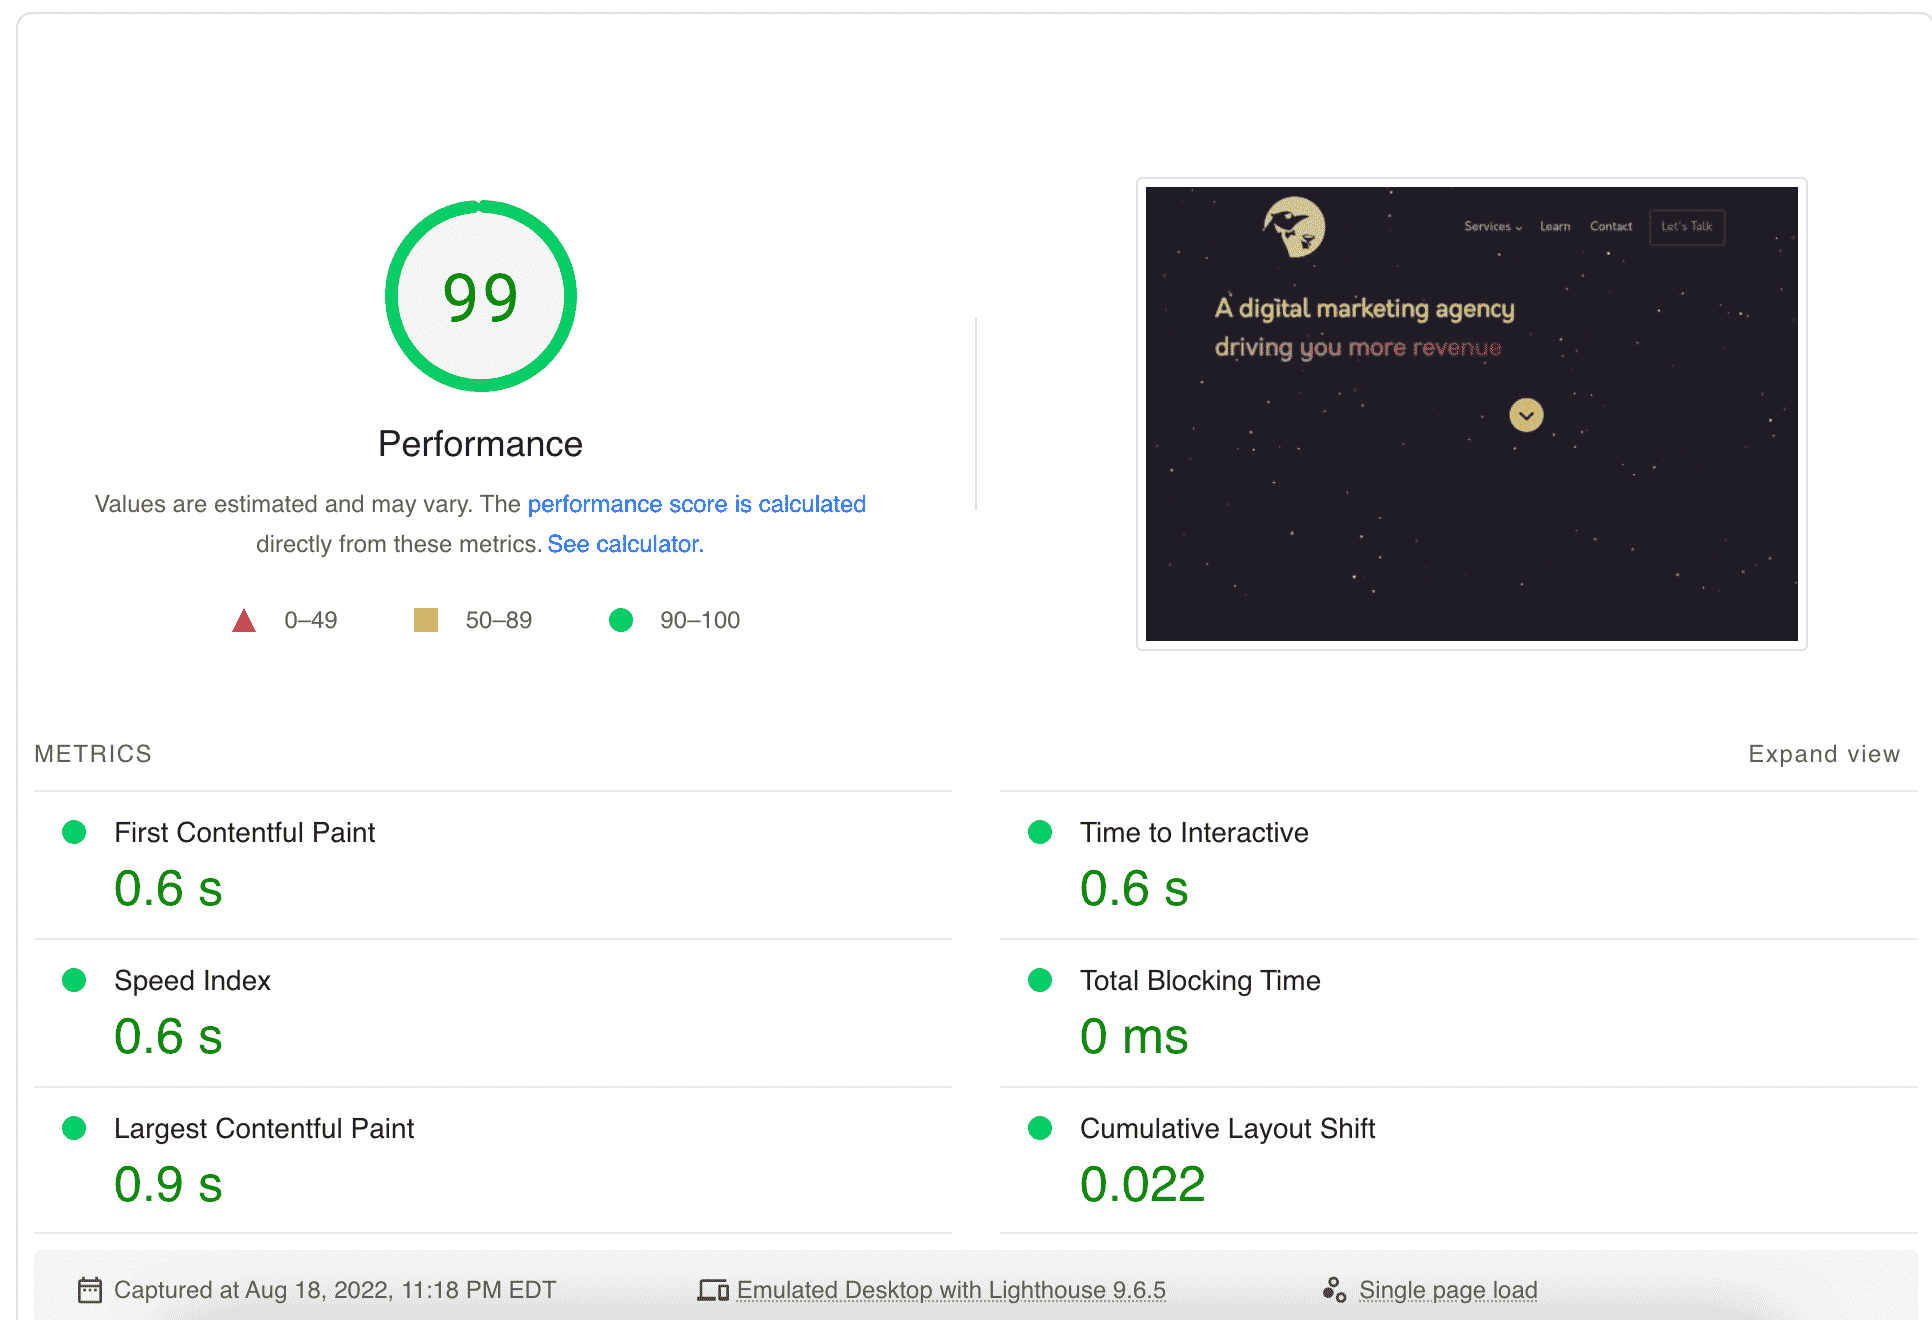Image resolution: width=1932 pixels, height=1320 pixels.
Task: Click 'Emulated Desktop with Lighthouse 9.6.5' link
Action: coord(951,1290)
